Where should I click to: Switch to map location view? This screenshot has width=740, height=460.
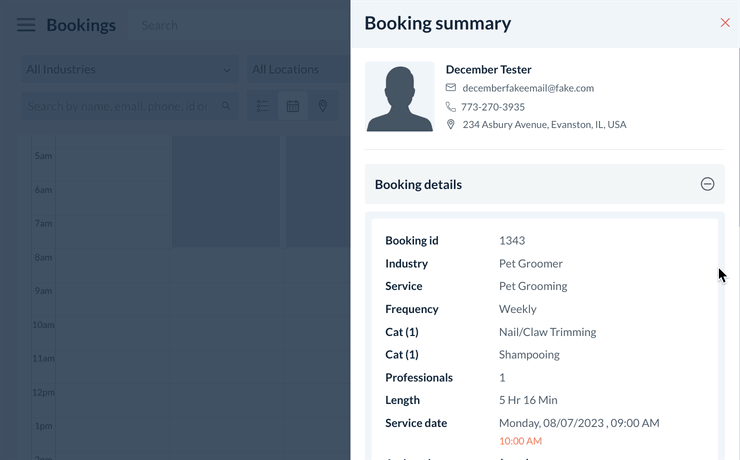coord(322,106)
